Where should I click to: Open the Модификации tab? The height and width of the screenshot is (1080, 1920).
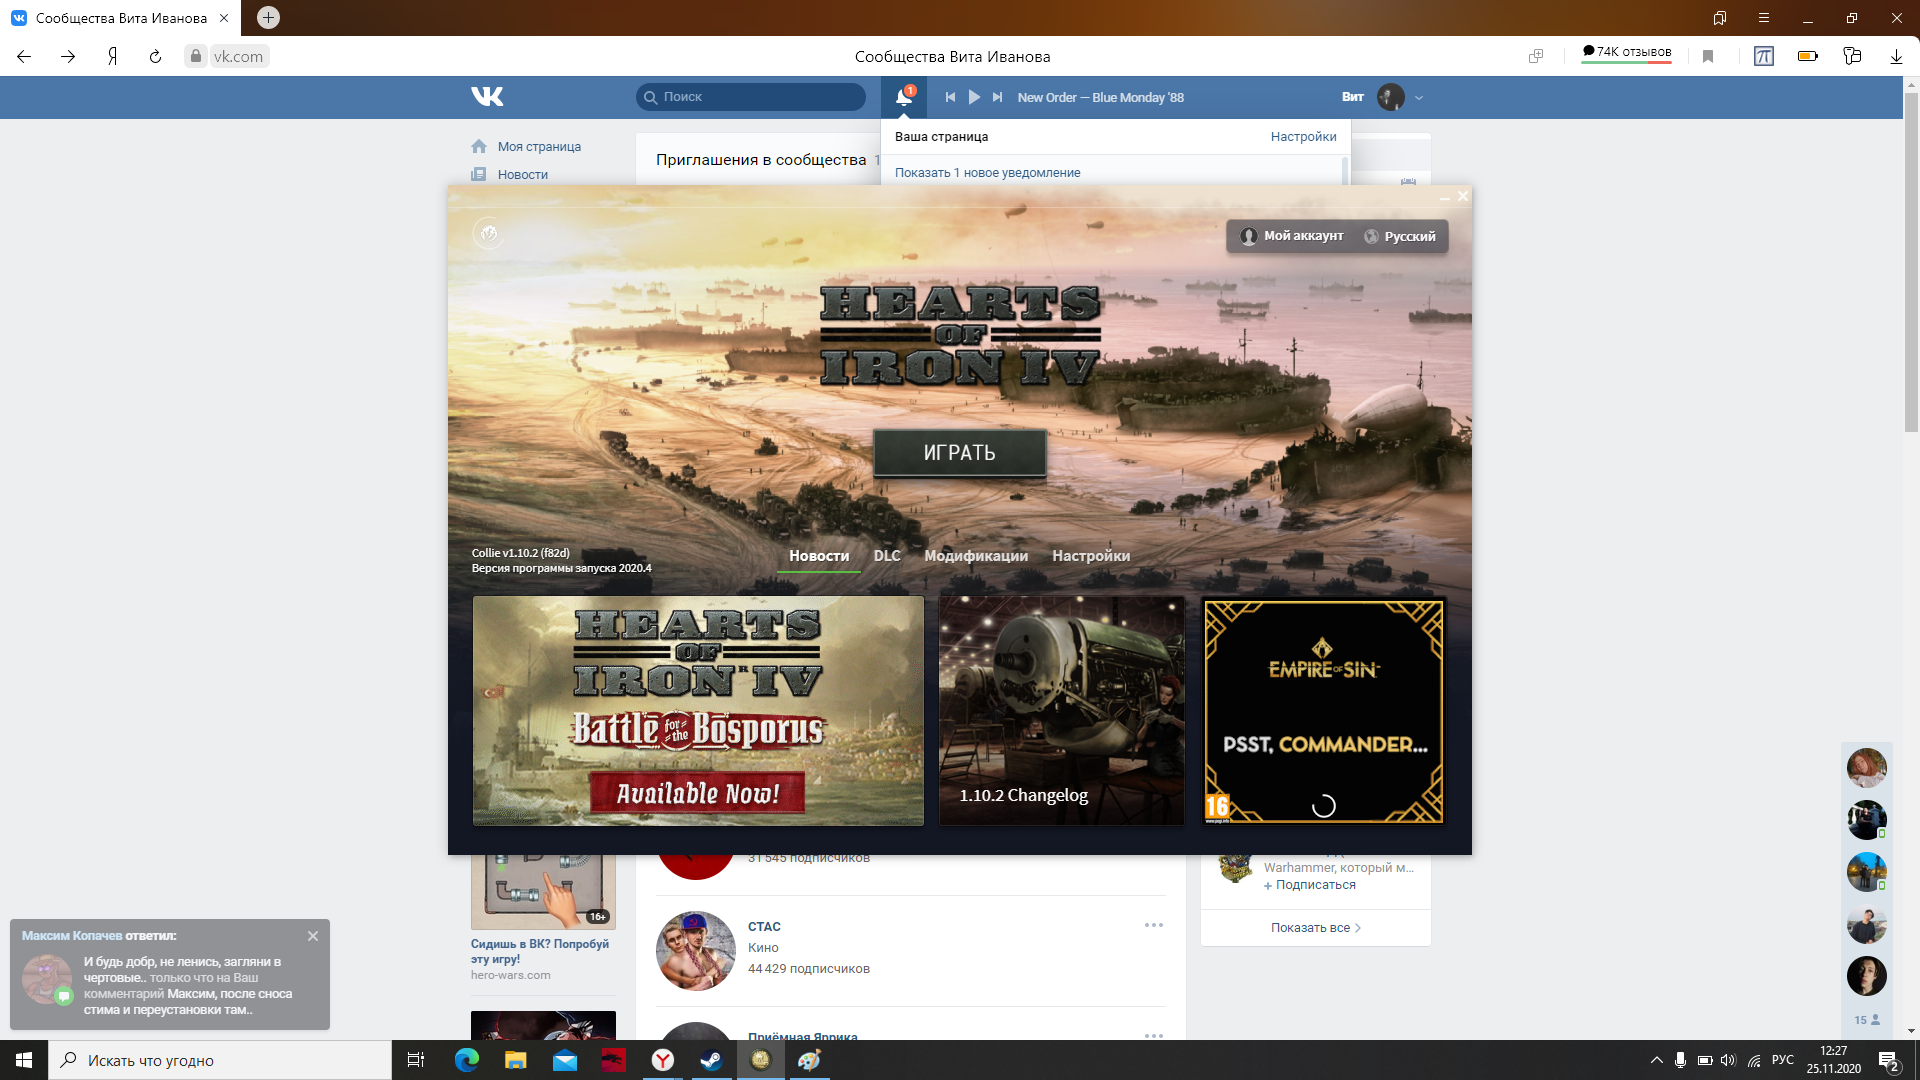pos(976,556)
